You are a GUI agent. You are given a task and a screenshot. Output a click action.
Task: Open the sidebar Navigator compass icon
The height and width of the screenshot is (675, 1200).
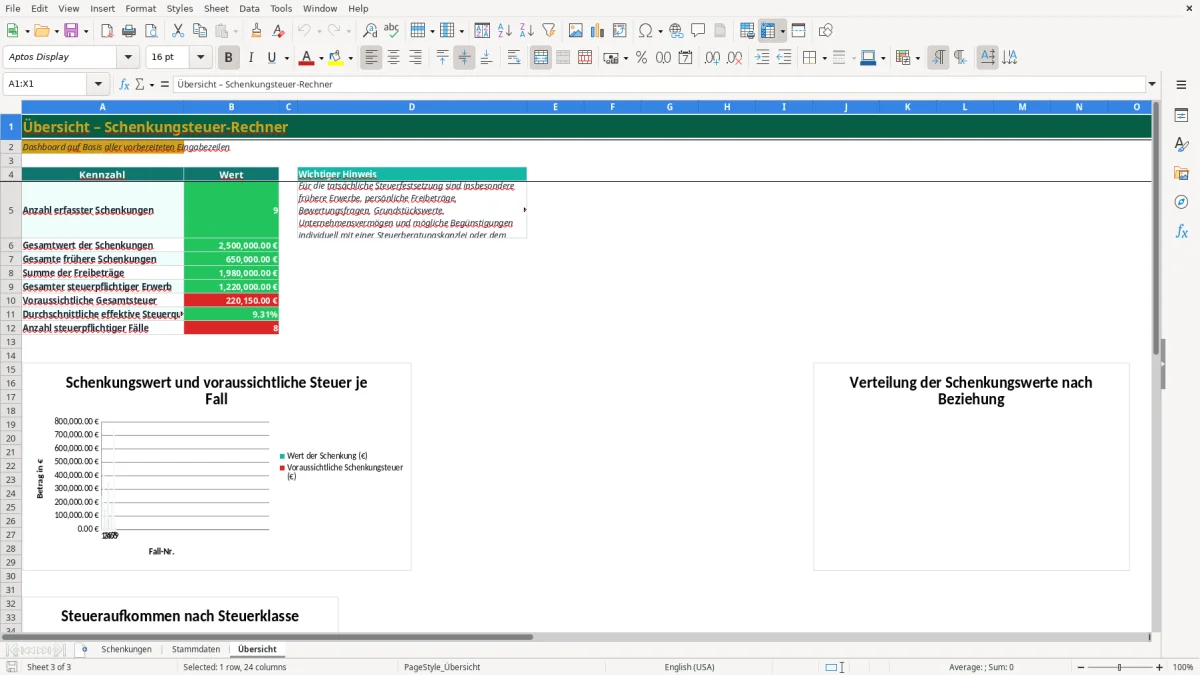coord(1181,203)
